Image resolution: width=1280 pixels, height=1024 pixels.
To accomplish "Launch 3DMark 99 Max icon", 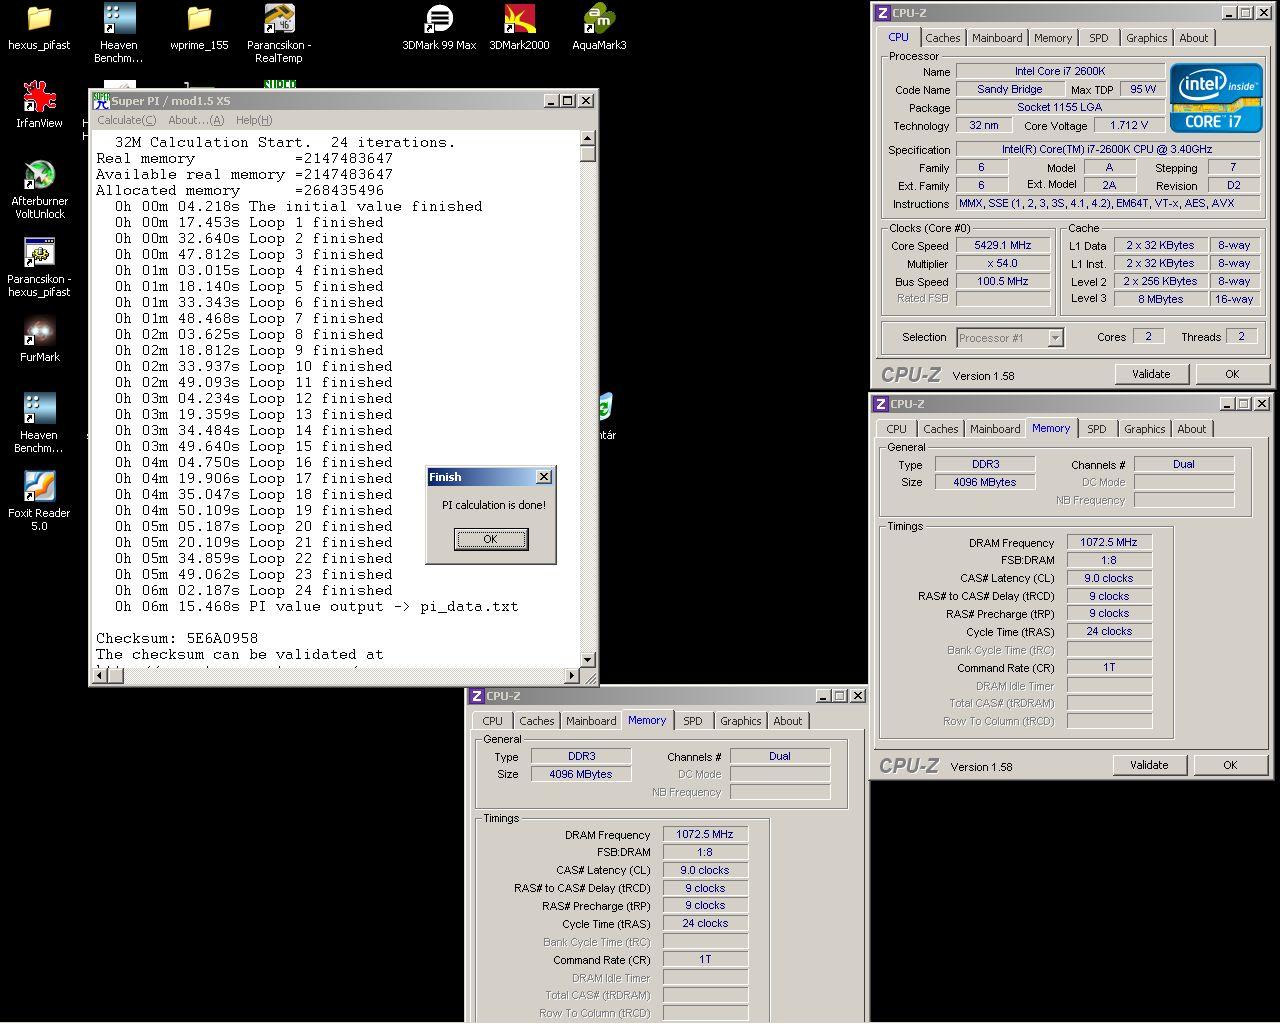I will 439,28.
